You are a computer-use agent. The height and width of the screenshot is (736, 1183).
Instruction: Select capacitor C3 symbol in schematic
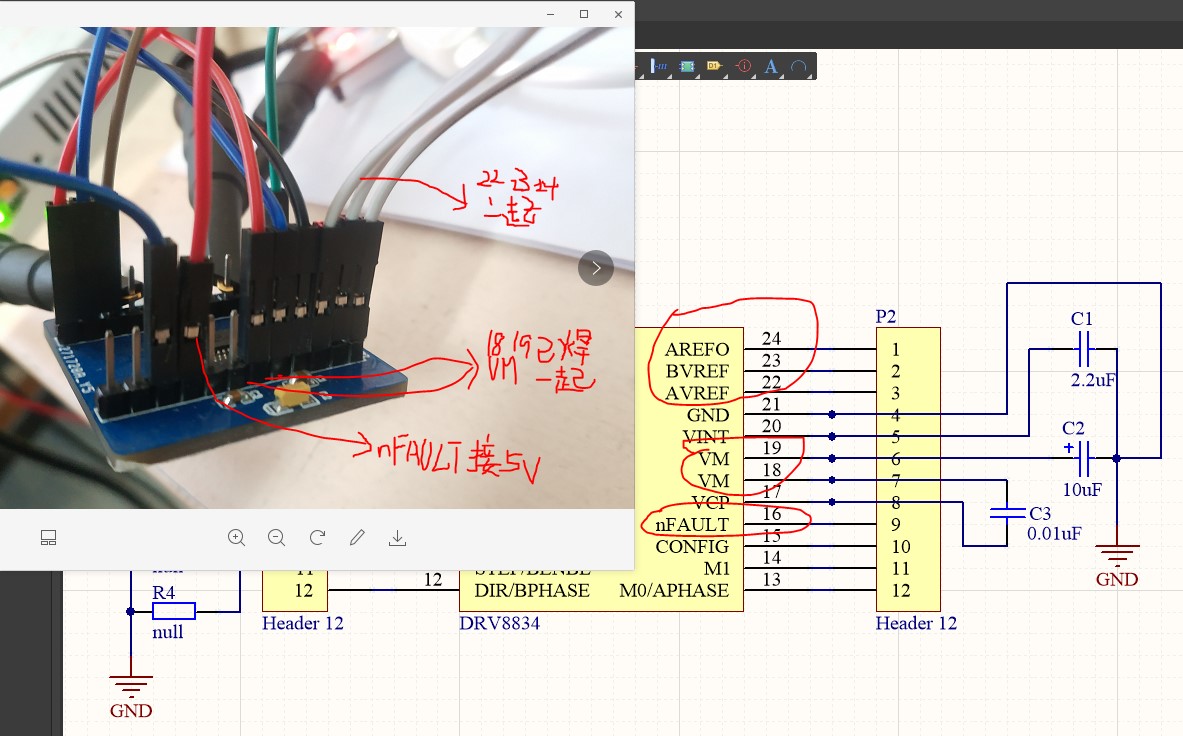1007,514
